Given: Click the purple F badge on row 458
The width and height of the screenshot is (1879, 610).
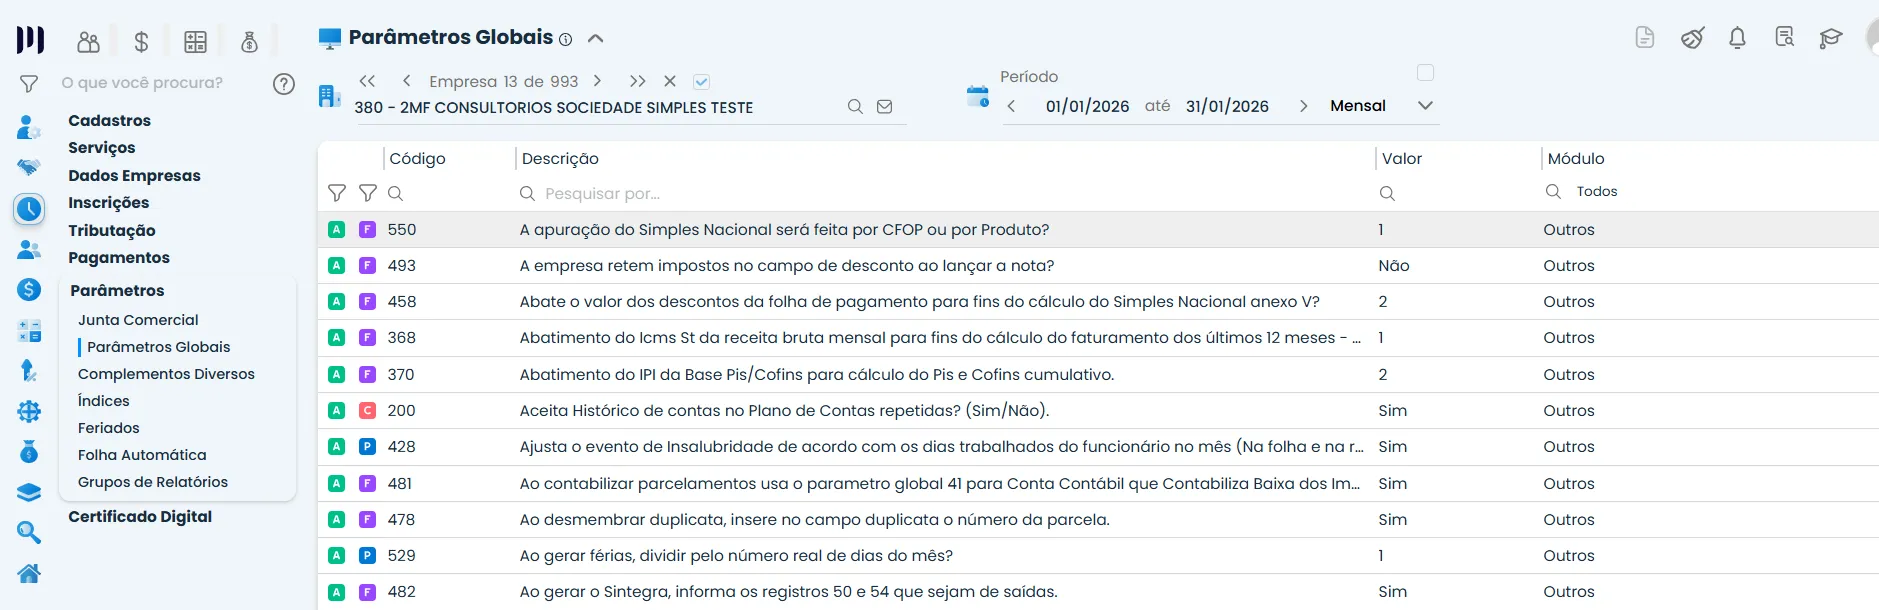Looking at the screenshot, I should click(x=367, y=301).
